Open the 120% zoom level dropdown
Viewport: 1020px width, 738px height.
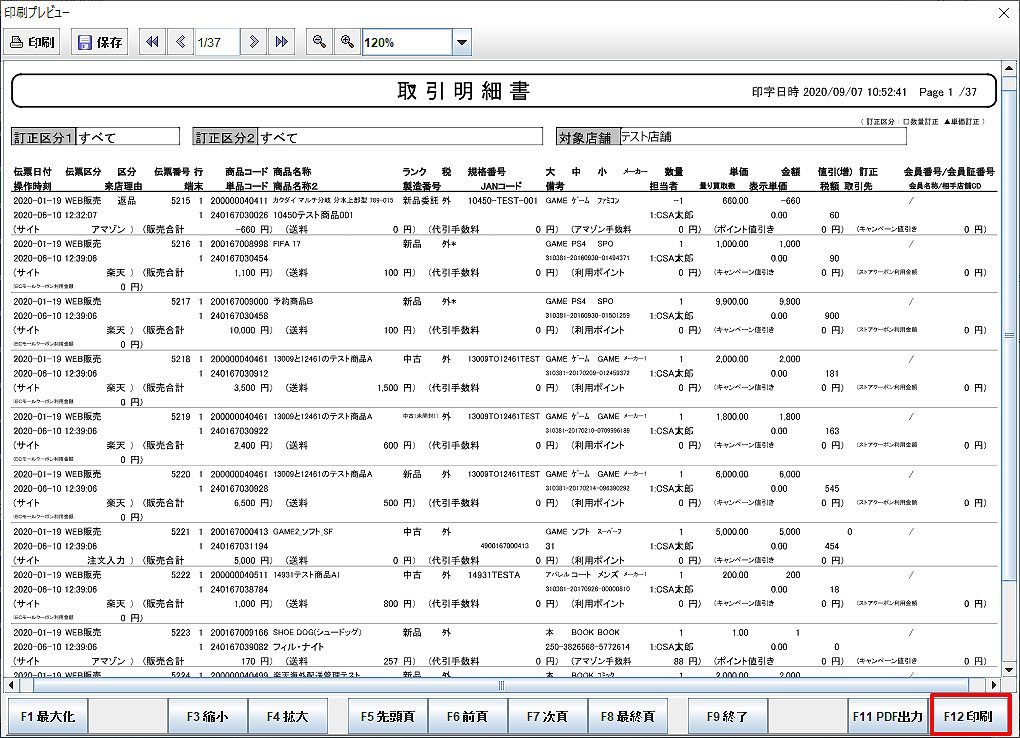(461, 42)
